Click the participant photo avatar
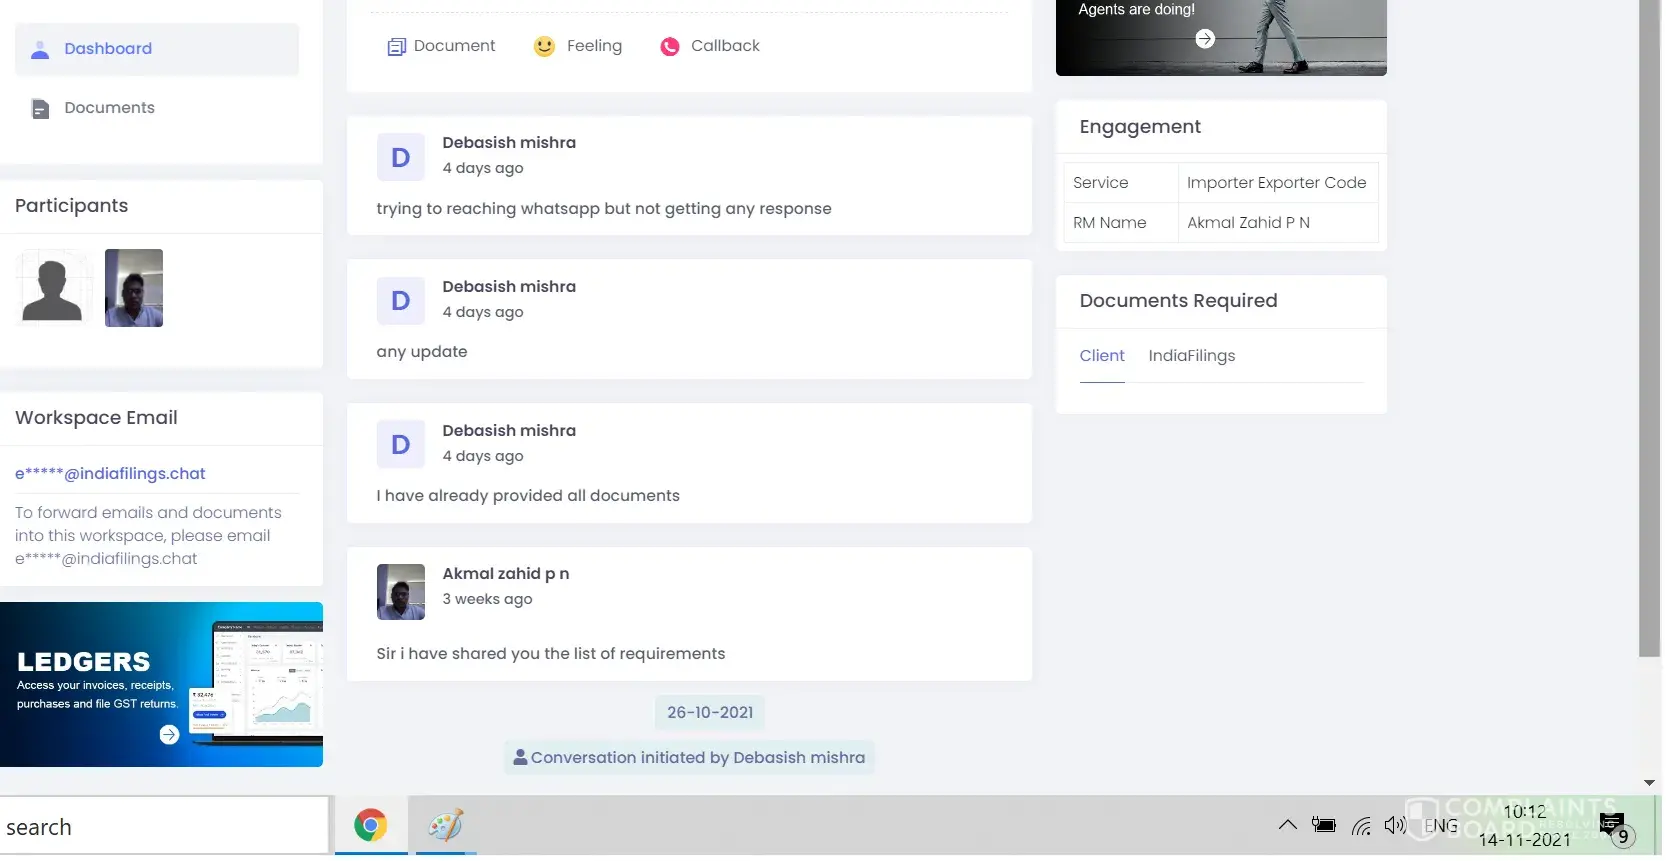Image resolution: width=1666 pixels, height=861 pixels. coord(134,288)
